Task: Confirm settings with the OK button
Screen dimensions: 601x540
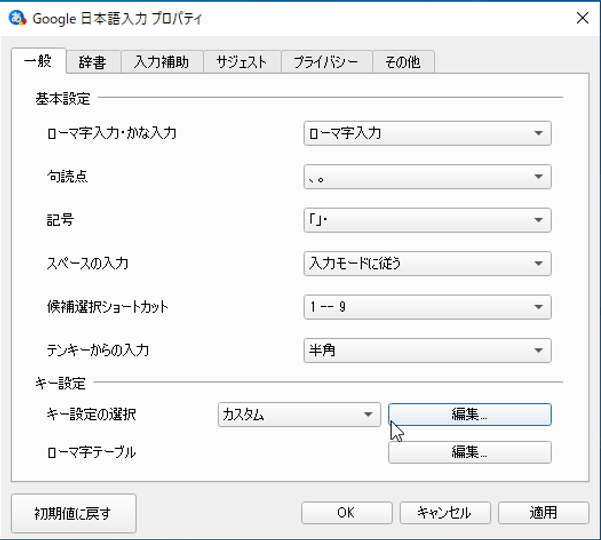Action: click(344, 512)
